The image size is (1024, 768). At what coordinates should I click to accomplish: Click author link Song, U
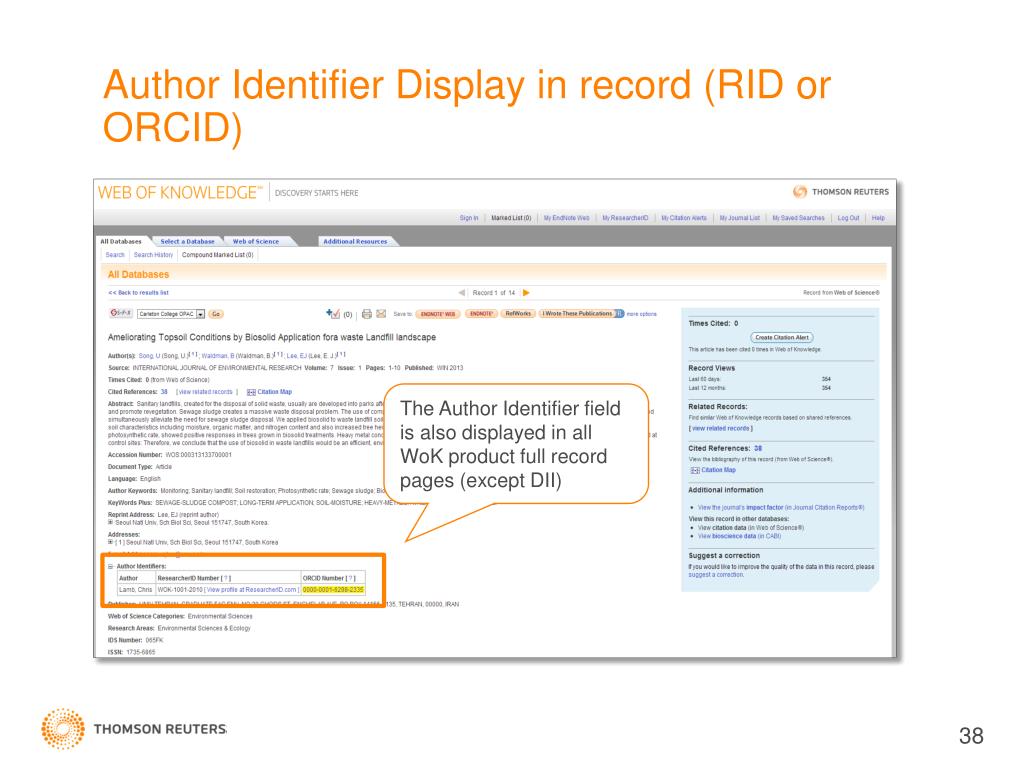point(149,356)
